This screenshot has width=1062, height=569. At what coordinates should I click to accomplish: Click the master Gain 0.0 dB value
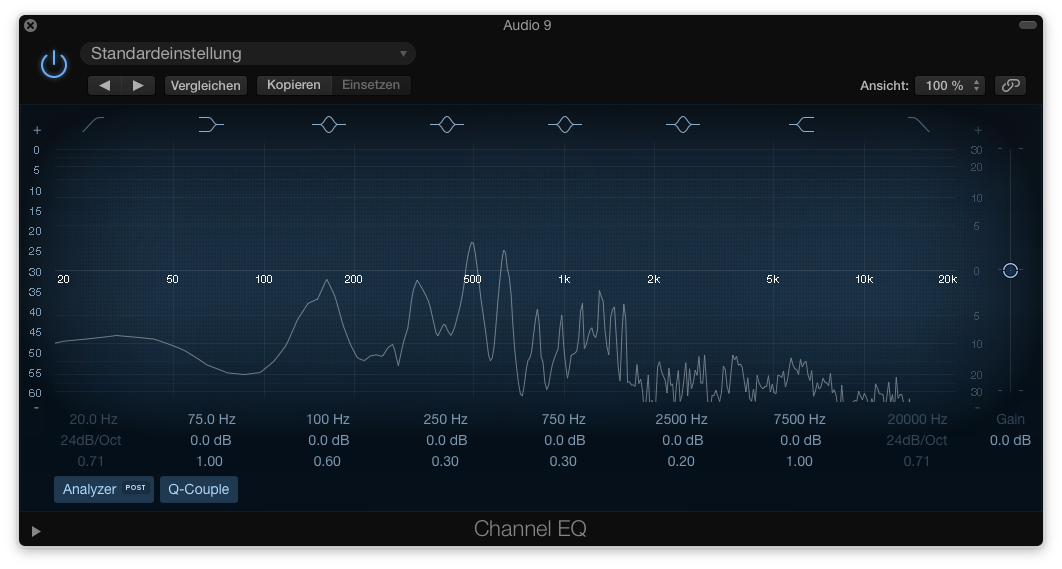(x=1010, y=440)
